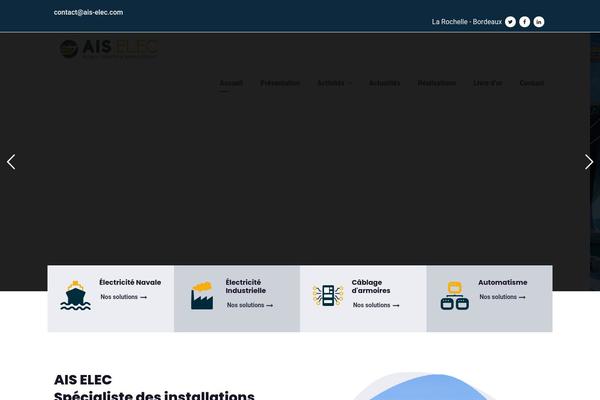This screenshot has width=600, height=400.
Task: Open the Présentation menu item
Action: [x=280, y=83]
